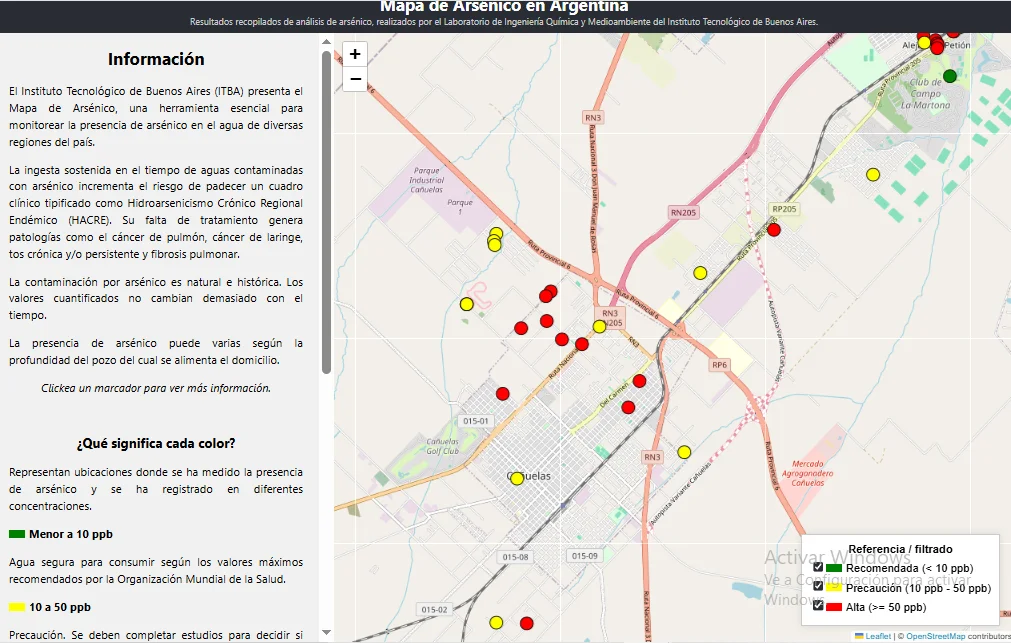
Task: Open the red marker at the map's bottom edge
Action: tap(526, 623)
